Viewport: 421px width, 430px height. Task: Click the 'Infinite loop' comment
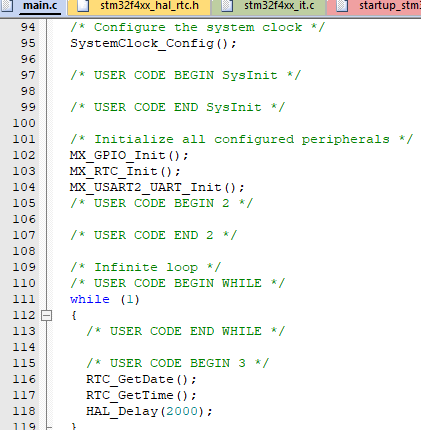point(145,267)
